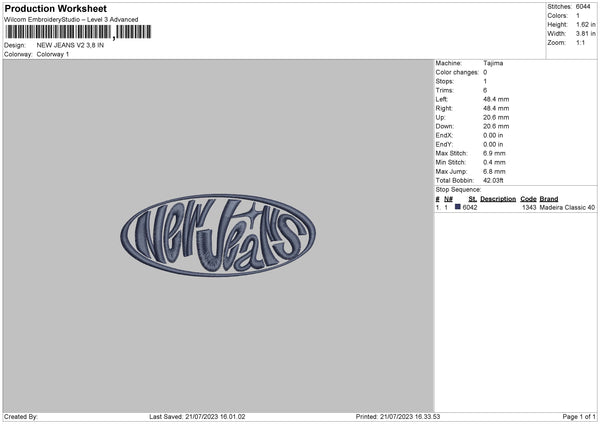This screenshot has width=600, height=424.
Task: Click machine value 'Tajima'
Action: 493,63
